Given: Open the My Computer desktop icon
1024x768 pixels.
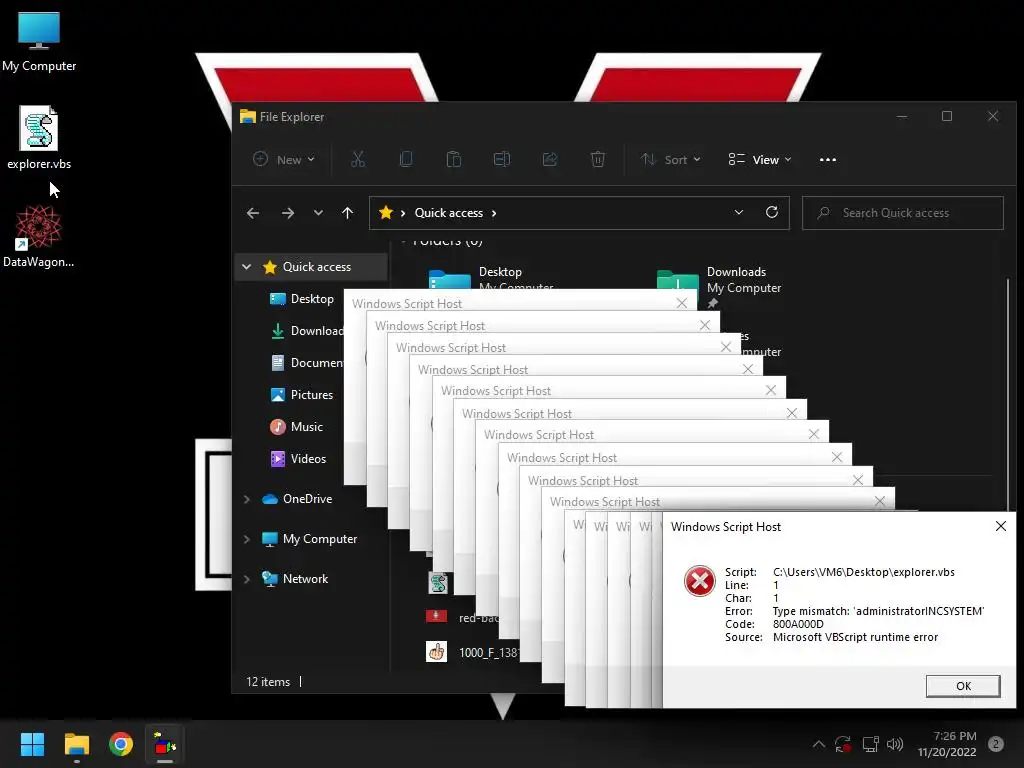Looking at the screenshot, I should tap(39, 42).
